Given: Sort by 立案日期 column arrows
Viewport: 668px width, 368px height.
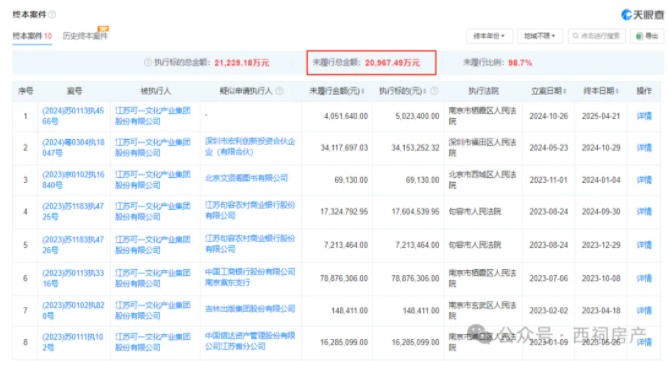Looking at the screenshot, I should pyautogui.click(x=564, y=91).
